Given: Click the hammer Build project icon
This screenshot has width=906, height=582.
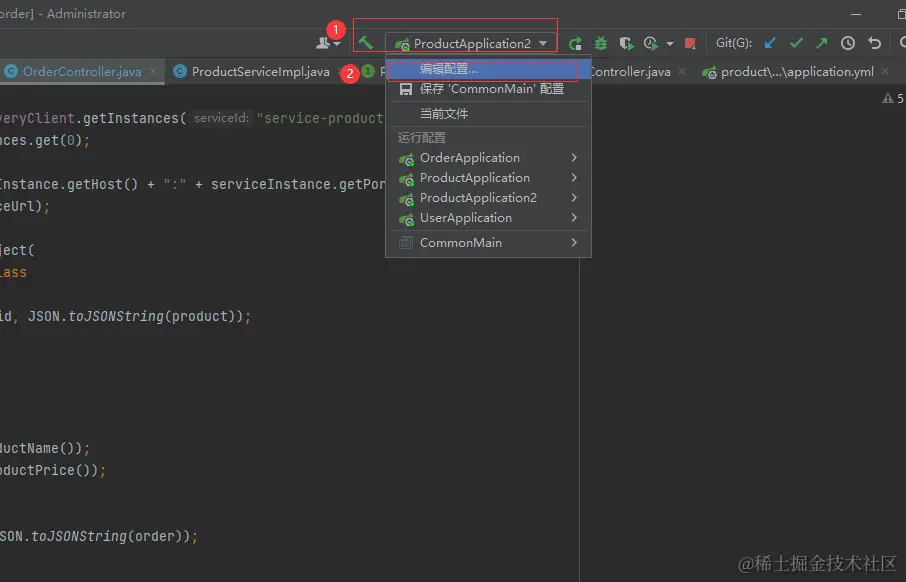Looking at the screenshot, I should [365, 43].
